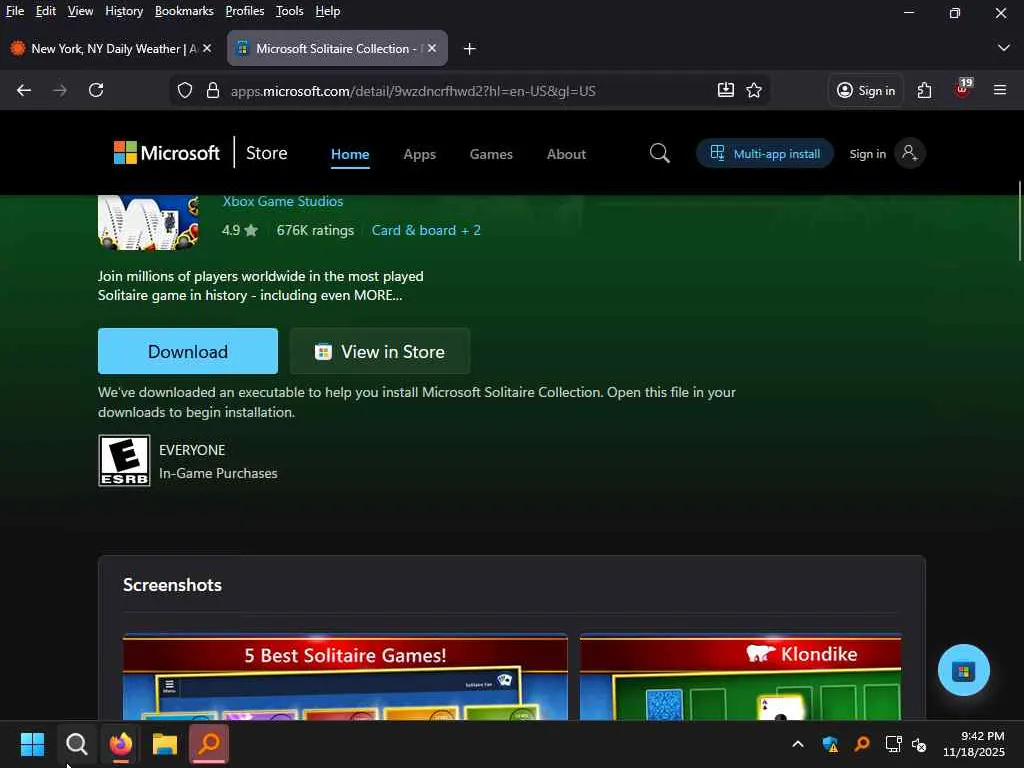Open the File menu
The image size is (1024, 768).
pos(14,11)
